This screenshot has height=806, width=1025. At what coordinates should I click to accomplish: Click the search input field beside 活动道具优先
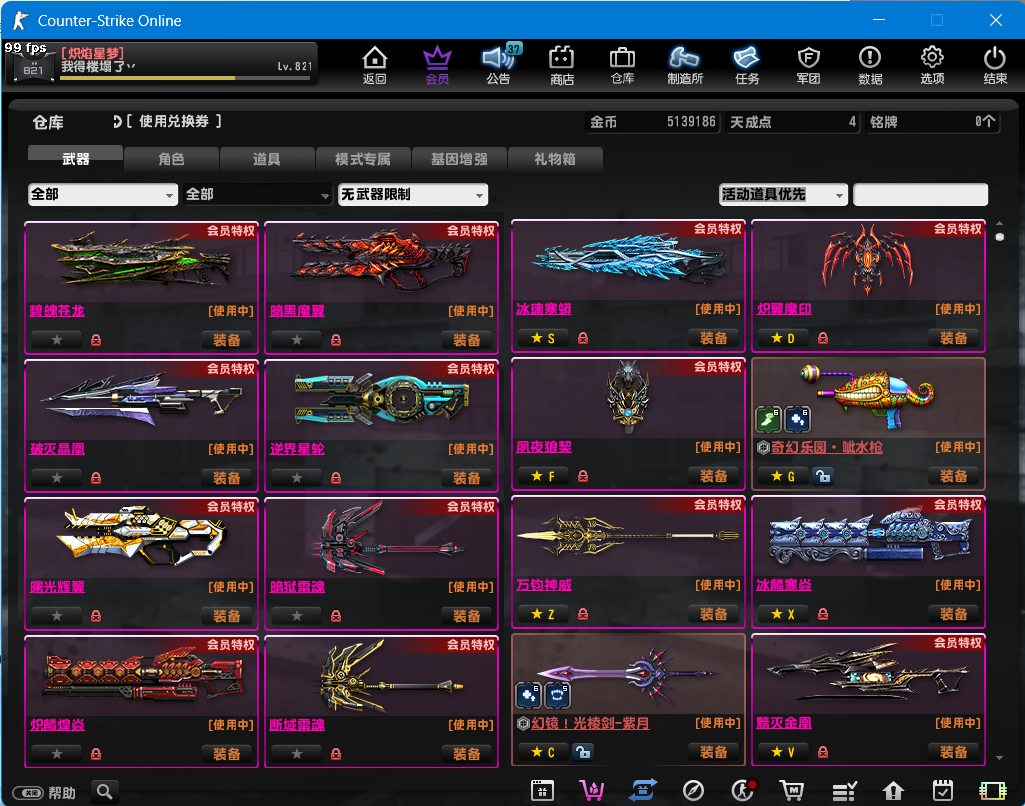pos(920,194)
